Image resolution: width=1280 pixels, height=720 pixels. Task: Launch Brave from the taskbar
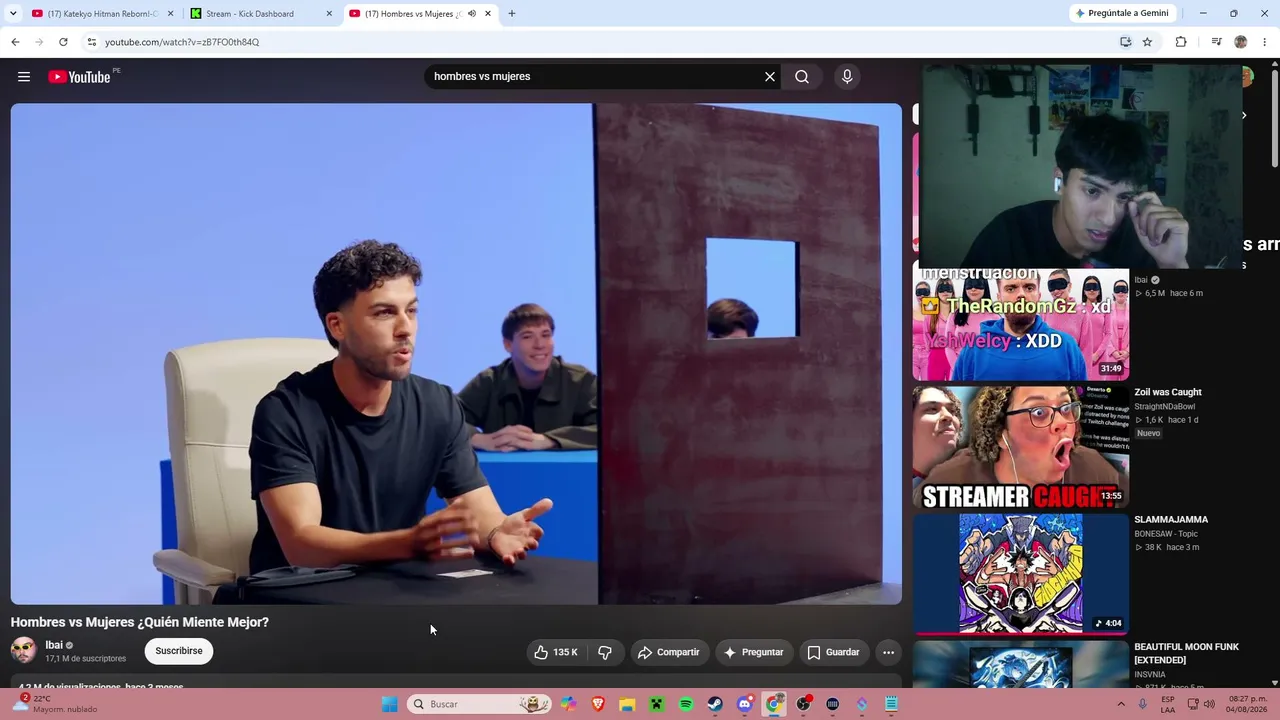(598, 704)
